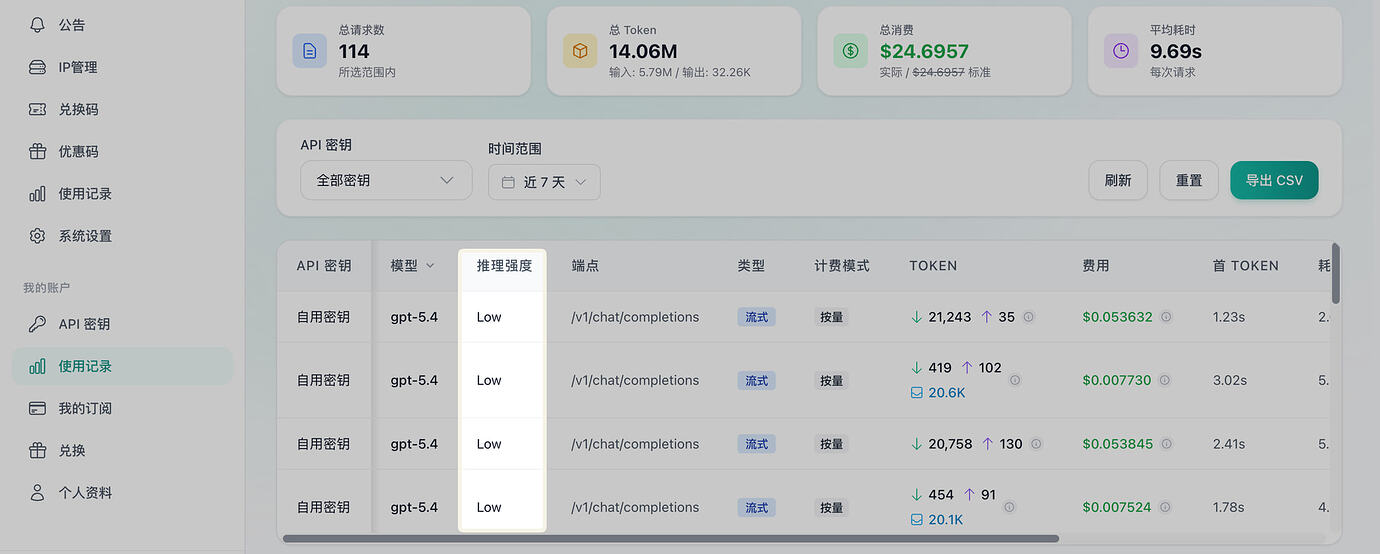Click the horizontal table scrollbar
This screenshot has width=1380, height=554.
coord(670,538)
